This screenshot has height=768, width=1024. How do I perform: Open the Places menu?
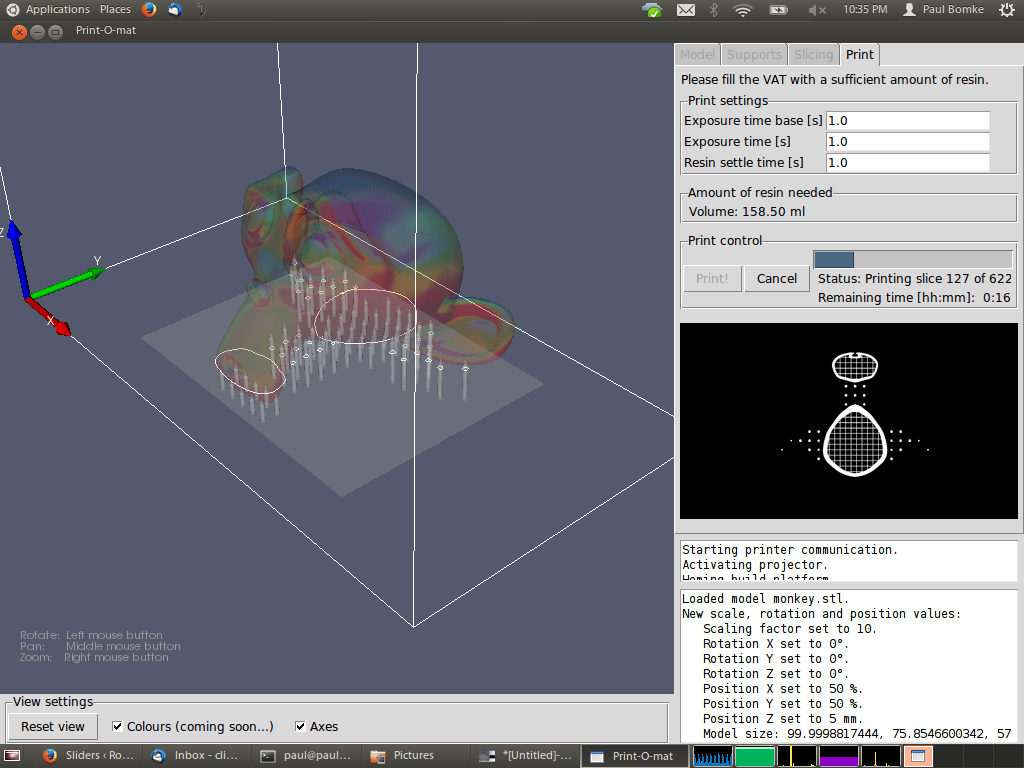point(115,9)
